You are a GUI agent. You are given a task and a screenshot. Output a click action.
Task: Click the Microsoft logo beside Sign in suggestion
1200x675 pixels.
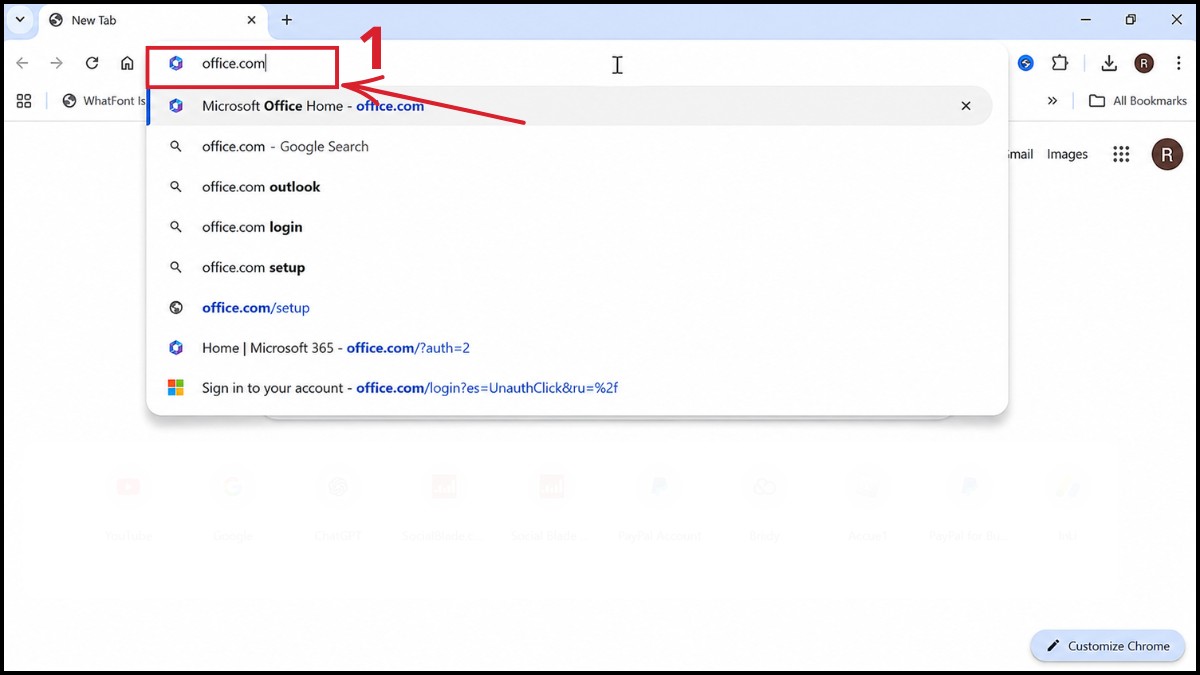pyautogui.click(x=176, y=388)
